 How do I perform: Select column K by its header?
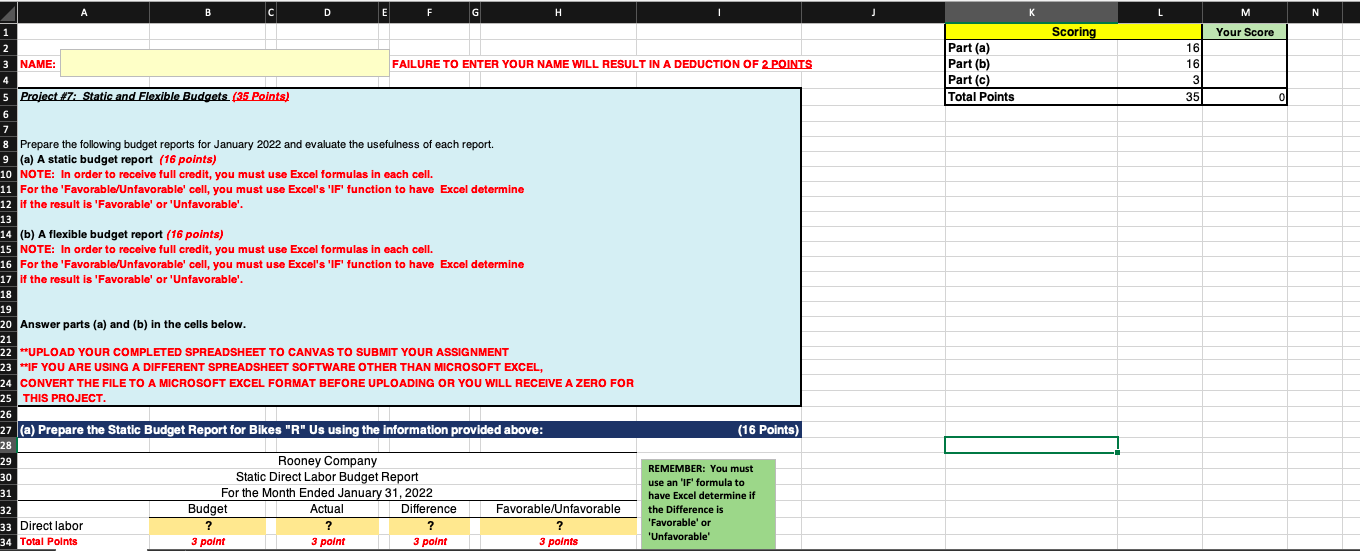click(x=1031, y=12)
